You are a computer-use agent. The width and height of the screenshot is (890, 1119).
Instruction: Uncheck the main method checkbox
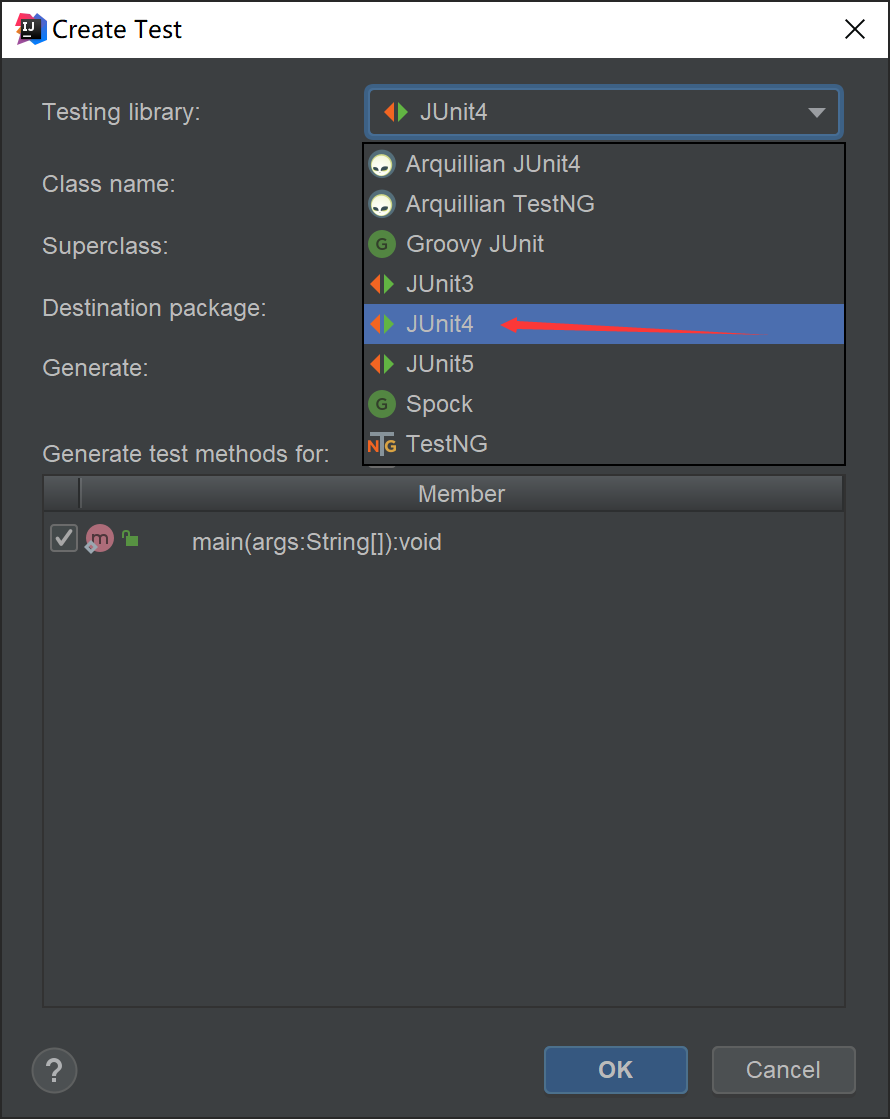(x=64, y=539)
